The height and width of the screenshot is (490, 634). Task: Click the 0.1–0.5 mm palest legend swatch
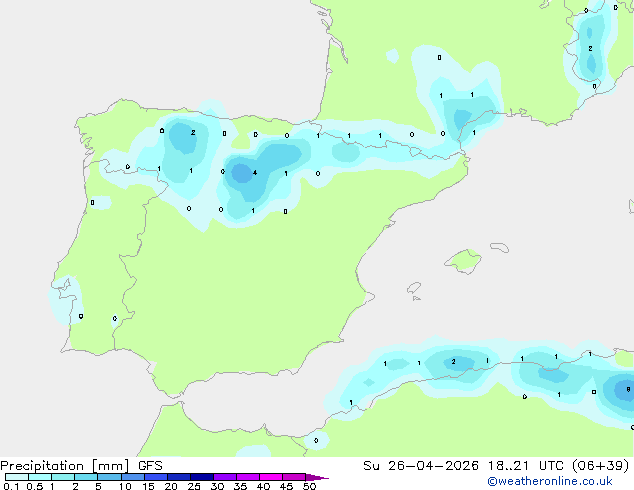pos(17,477)
